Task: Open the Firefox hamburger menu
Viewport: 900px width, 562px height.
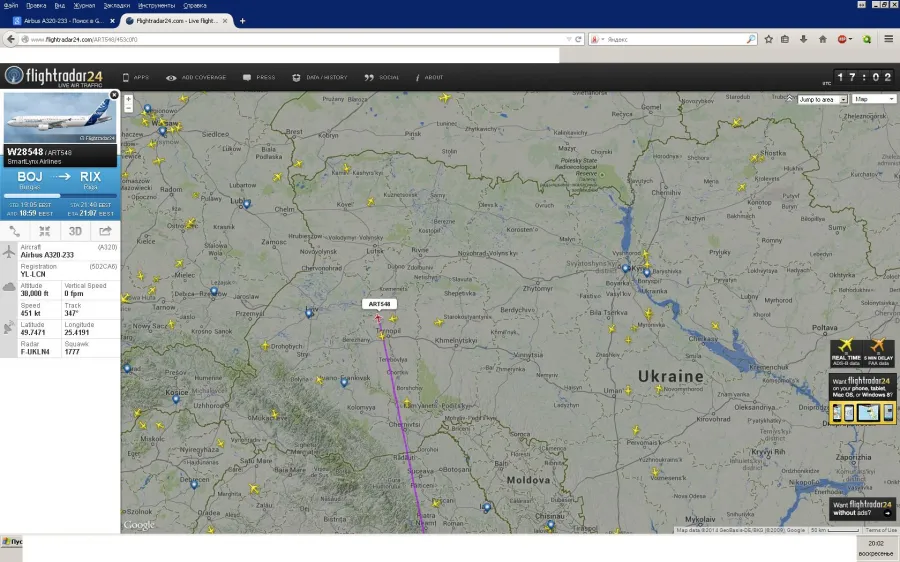Action: 889,39
